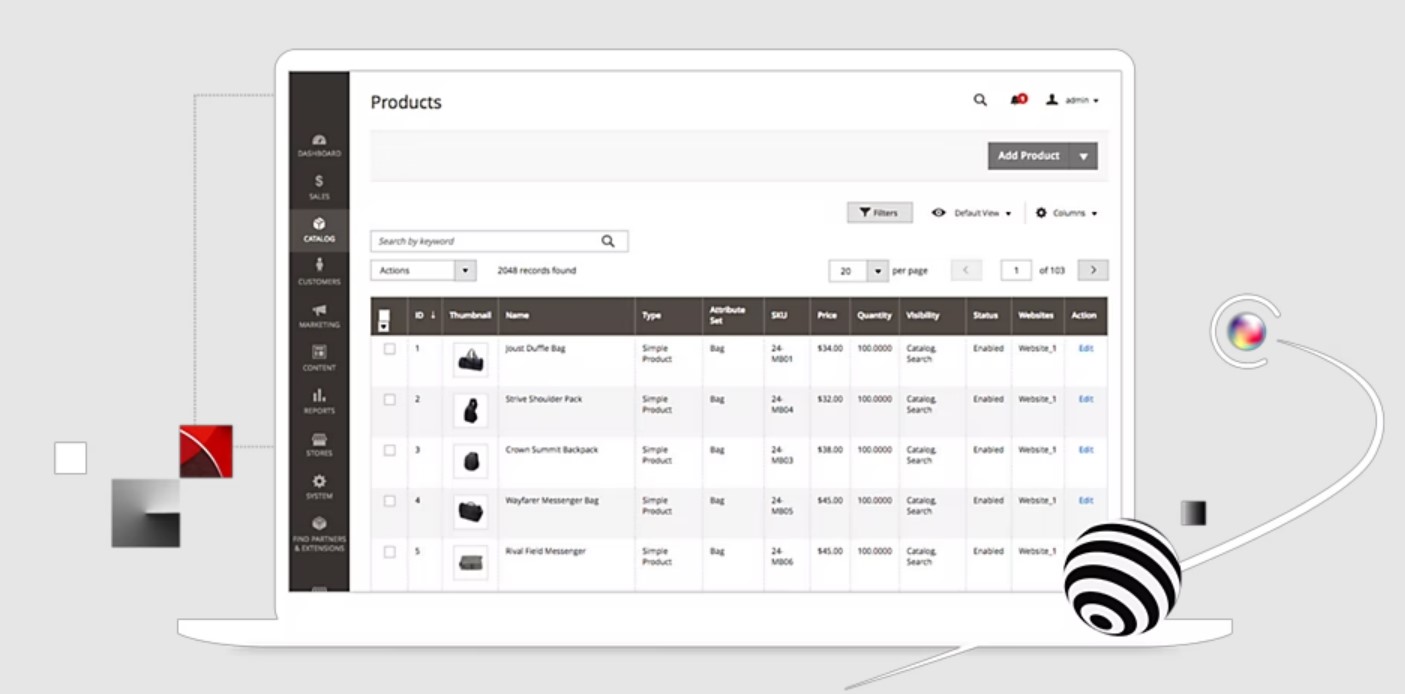Open the Default View menu
This screenshot has height=694, width=1405.
pyautogui.click(x=971, y=213)
